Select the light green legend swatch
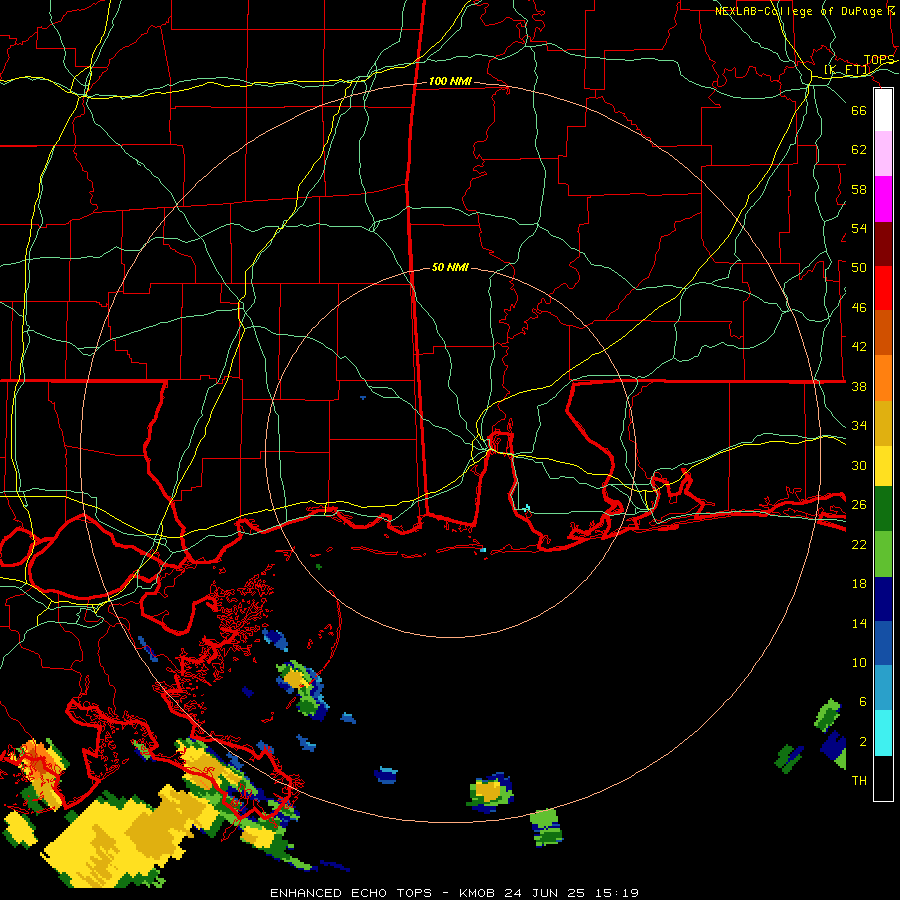 point(883,554)
